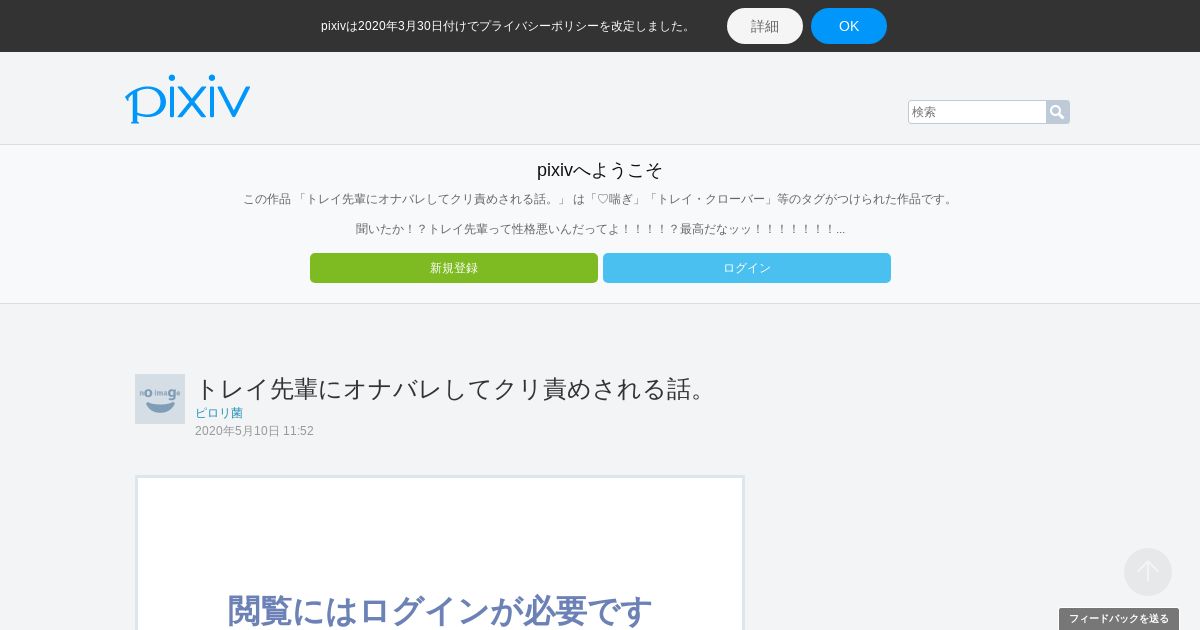Click the 詳細 button in the privacy notice
1200x630 pixels.
pos(765,26)
